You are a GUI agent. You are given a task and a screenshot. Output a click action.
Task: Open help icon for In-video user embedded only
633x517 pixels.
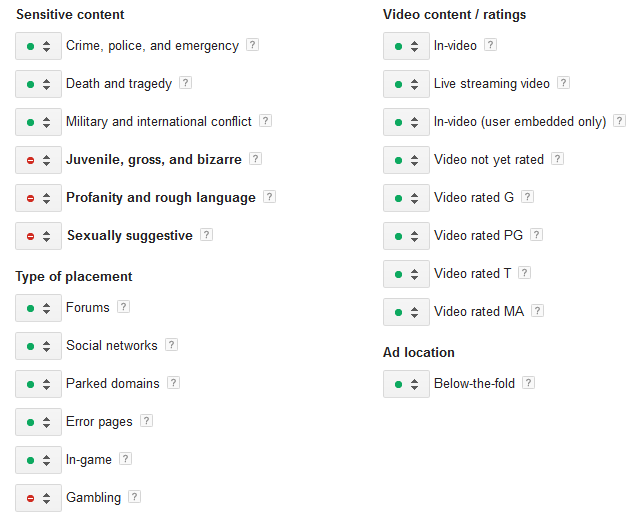[619, 121]
